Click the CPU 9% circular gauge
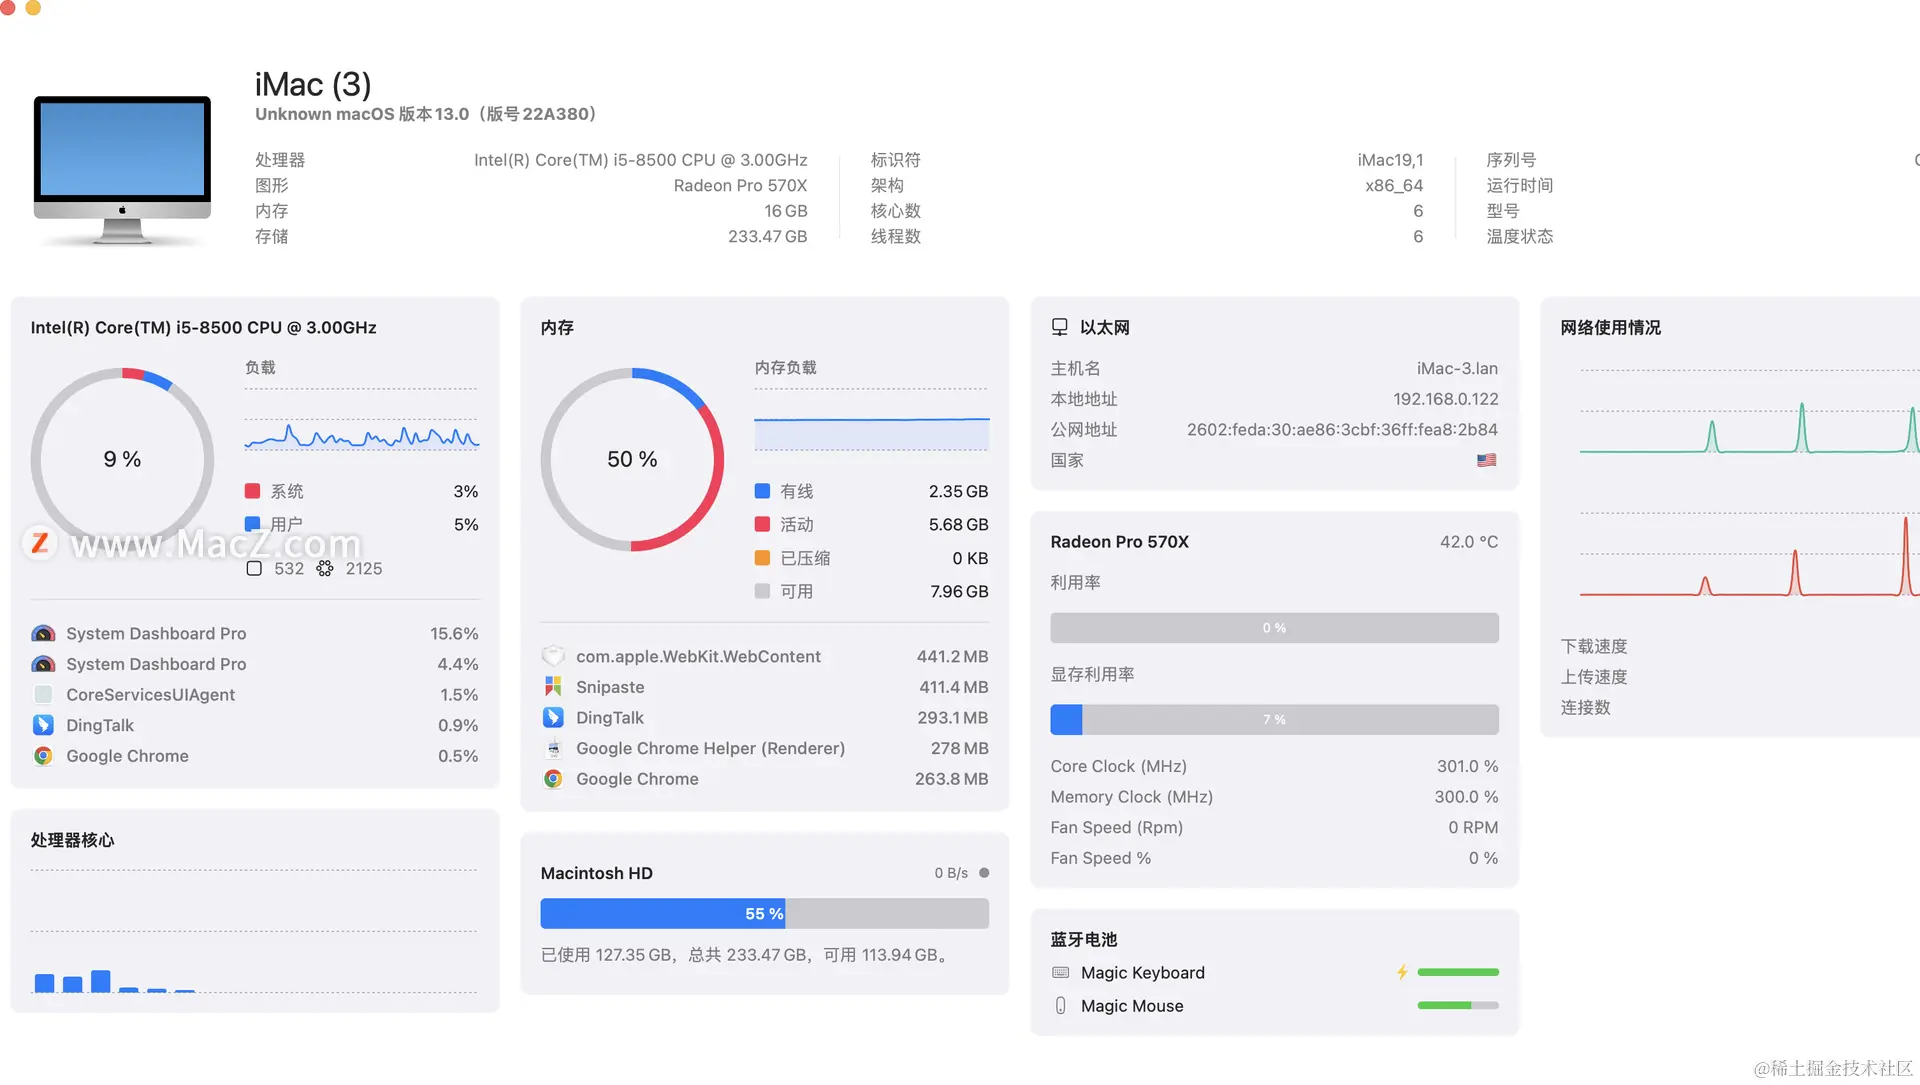 pyautogui.click(x=122, y=459)
